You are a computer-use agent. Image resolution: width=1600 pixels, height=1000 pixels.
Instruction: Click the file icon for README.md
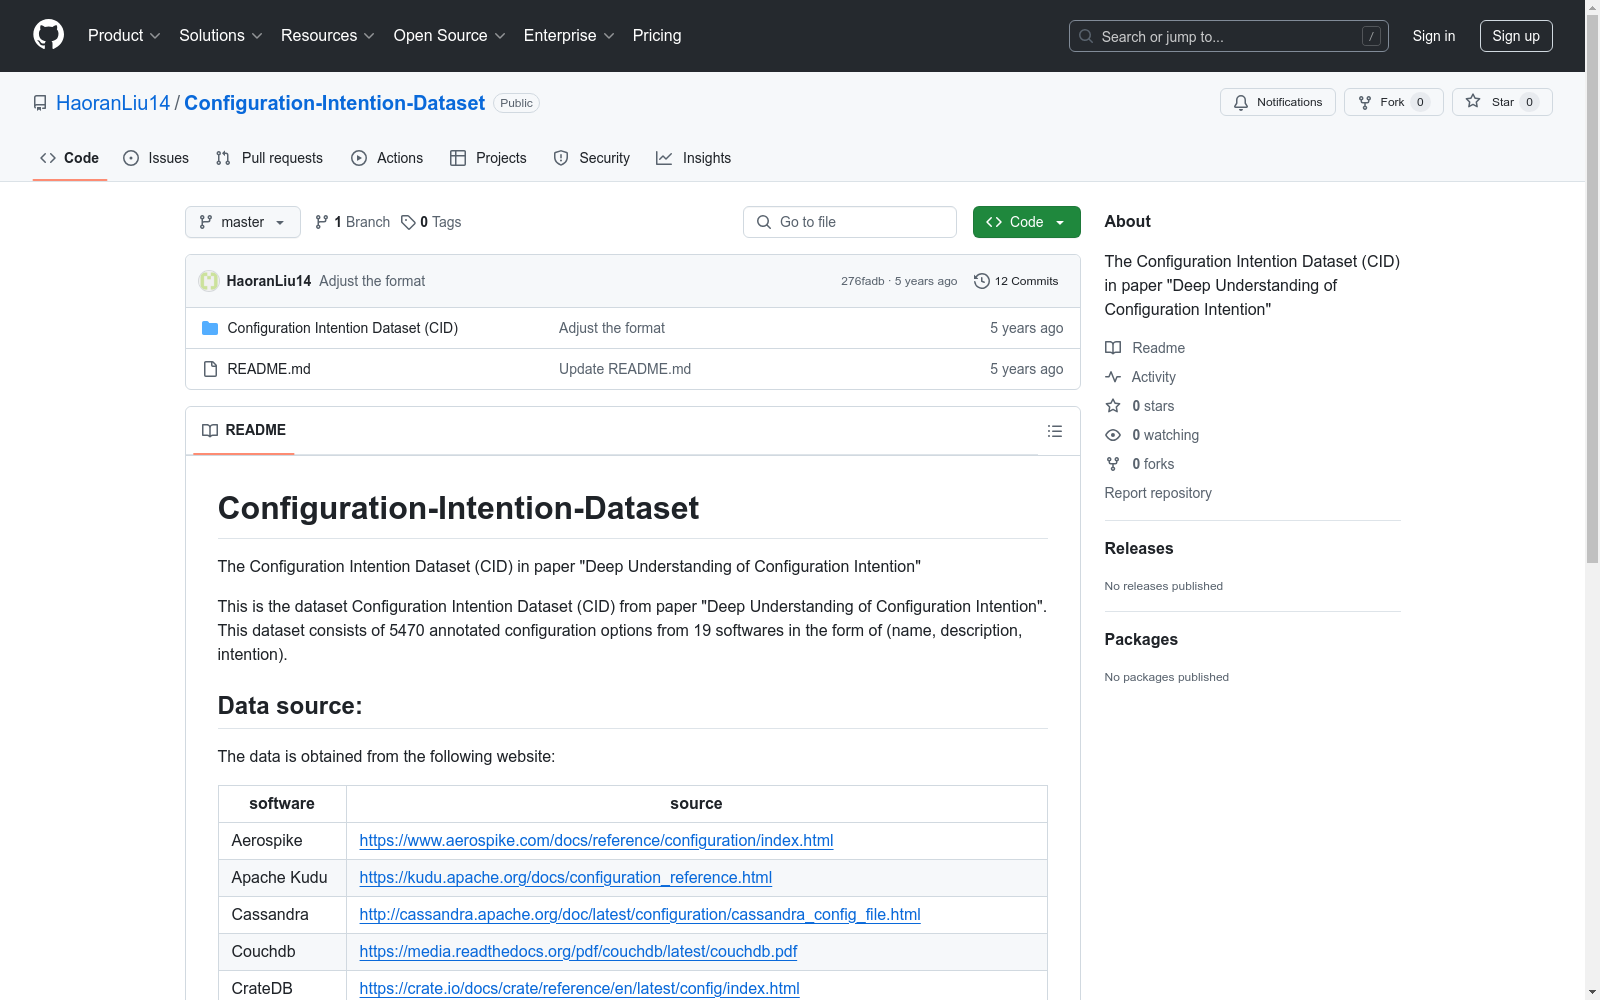pyautogui.click(x=210, y=369)
